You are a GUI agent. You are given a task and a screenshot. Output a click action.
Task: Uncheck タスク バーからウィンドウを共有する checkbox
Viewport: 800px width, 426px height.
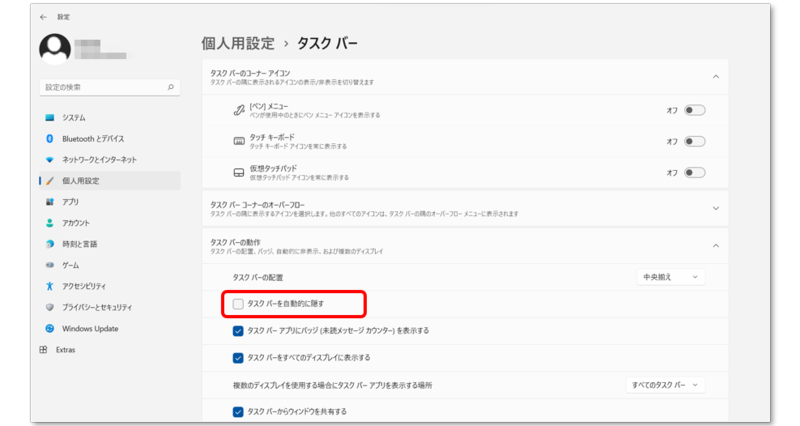point(238,412)
